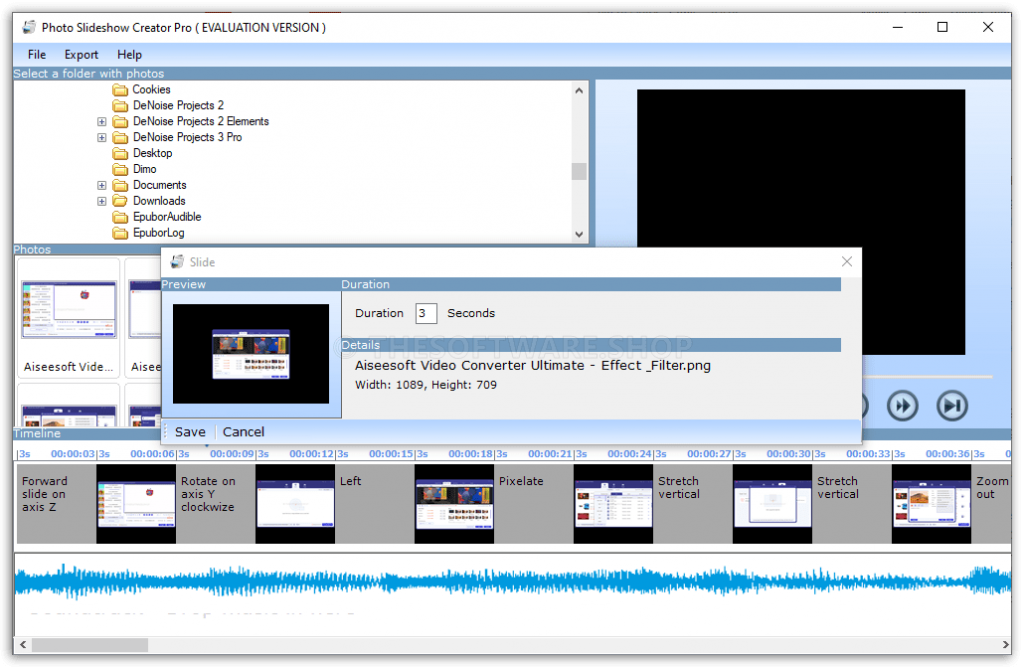Expand the DeNoise Projects 2 Elements folder
Viewport: 1024px width, 667px height.
pyautogui.click(x=101, y=121)
